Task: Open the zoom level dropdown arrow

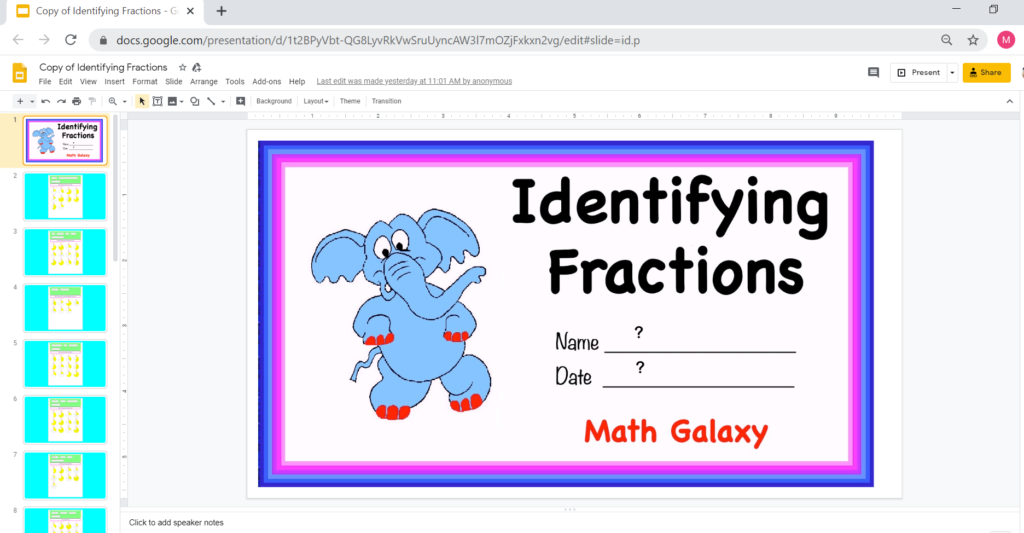Action: 124,101
